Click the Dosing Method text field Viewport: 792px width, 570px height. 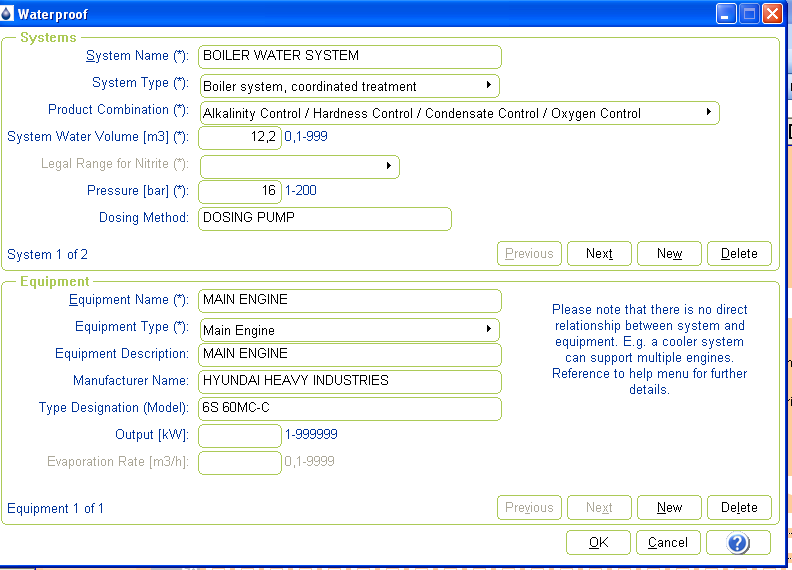tap(325, 218)
